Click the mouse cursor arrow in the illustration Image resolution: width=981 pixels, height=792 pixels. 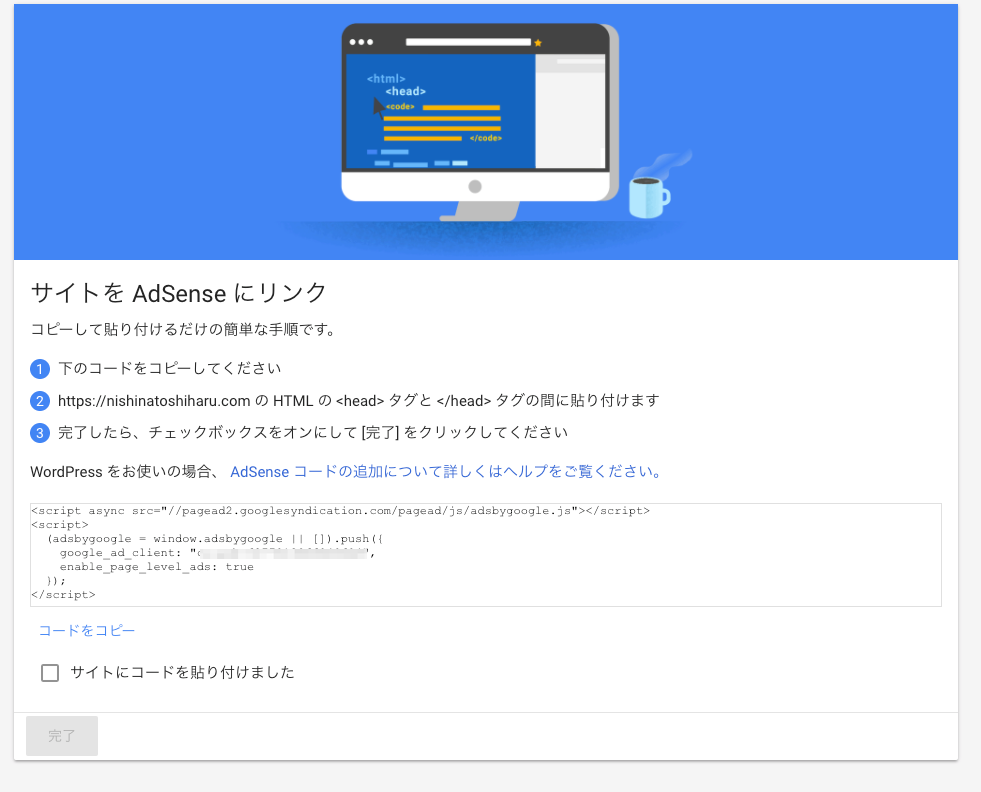tap(378, 105)
